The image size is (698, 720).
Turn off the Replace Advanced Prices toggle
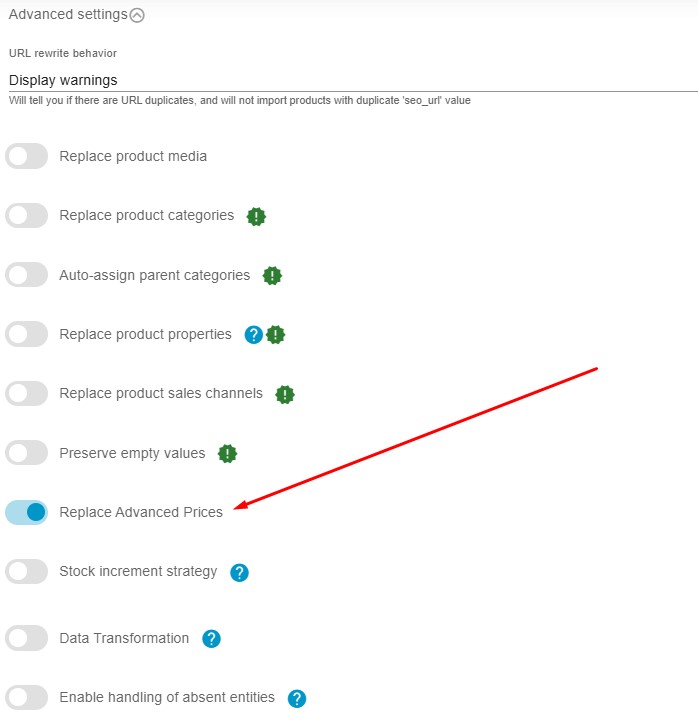[x=27, y=513]
